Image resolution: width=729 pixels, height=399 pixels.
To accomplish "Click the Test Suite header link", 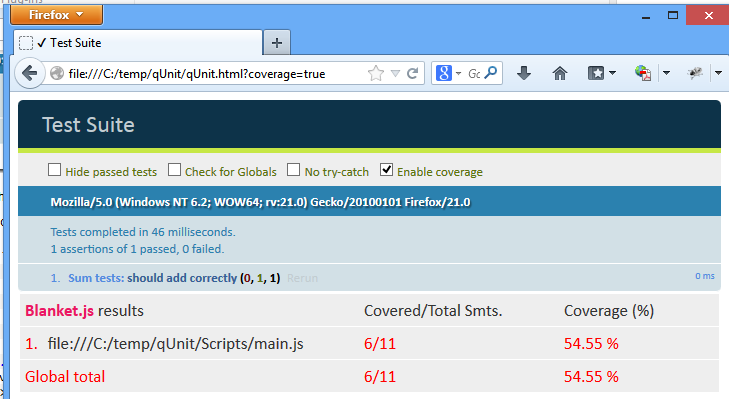I will [x=88, y=125].
